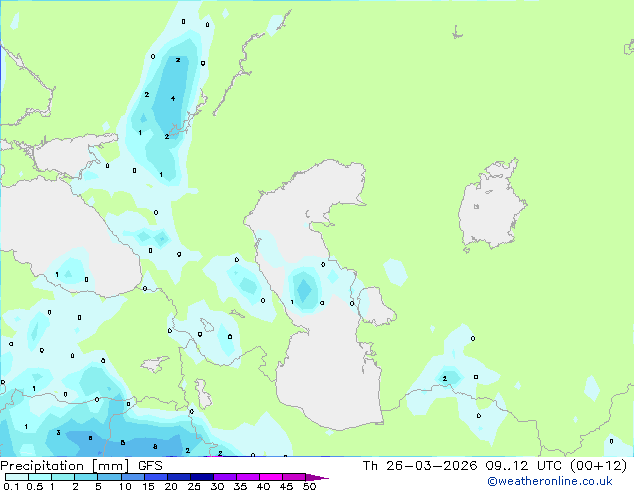Select legend swatch between 0.1 and 0.5
The height and width of the screenshot is (490, 634).
[17, 477]
